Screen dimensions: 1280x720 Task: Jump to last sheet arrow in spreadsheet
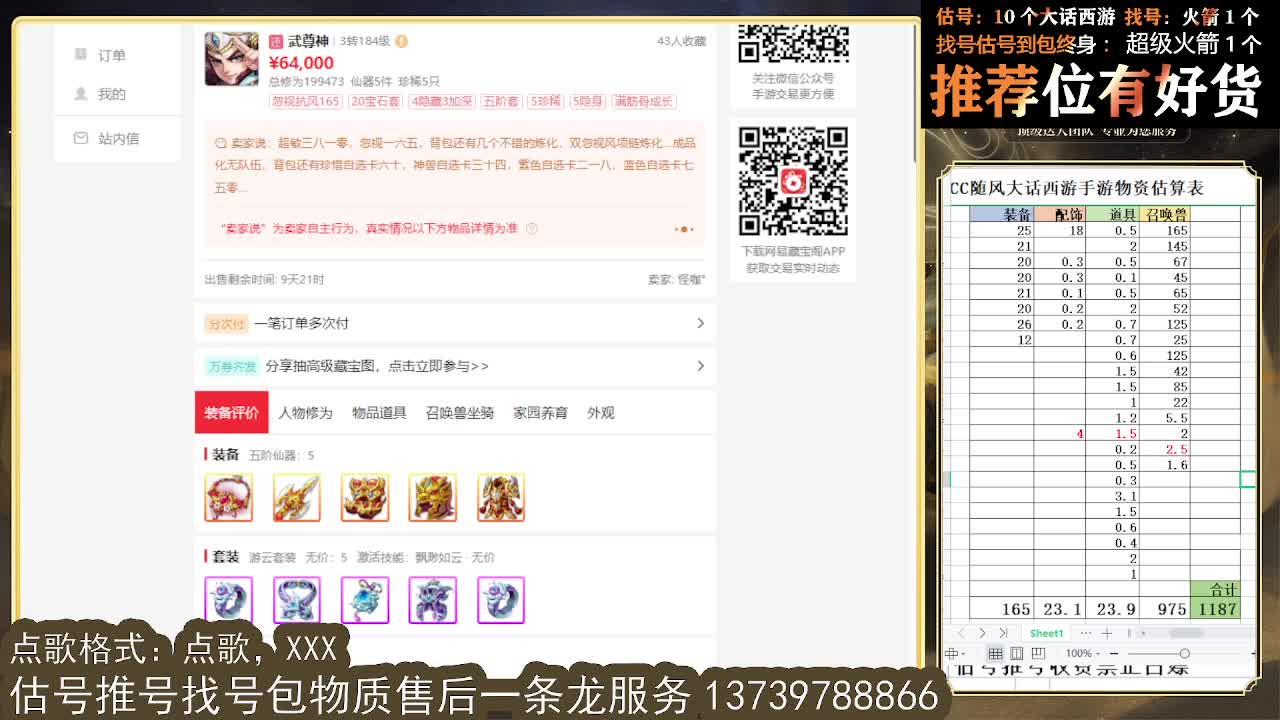coord(1003,633)
